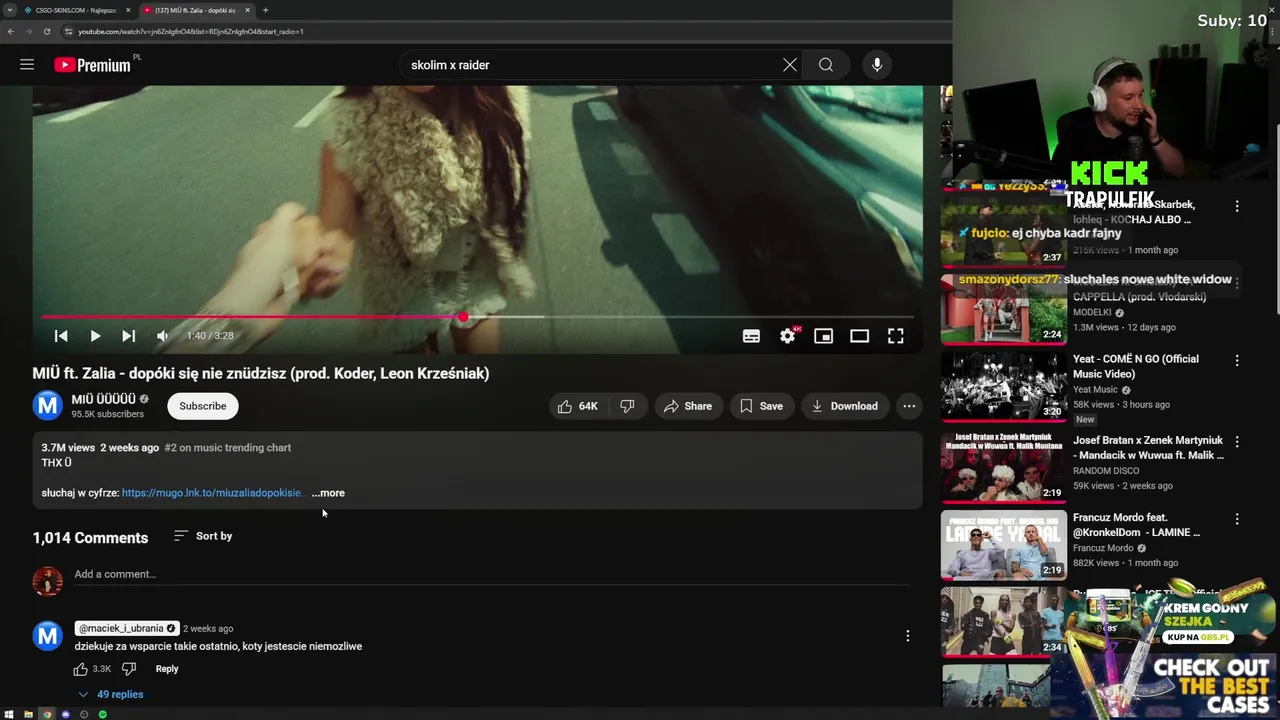Open Josef Bratan x Zenek Martyniuk title
The width and height of the screenshot is (1280, 720).
pos(1149,448)
